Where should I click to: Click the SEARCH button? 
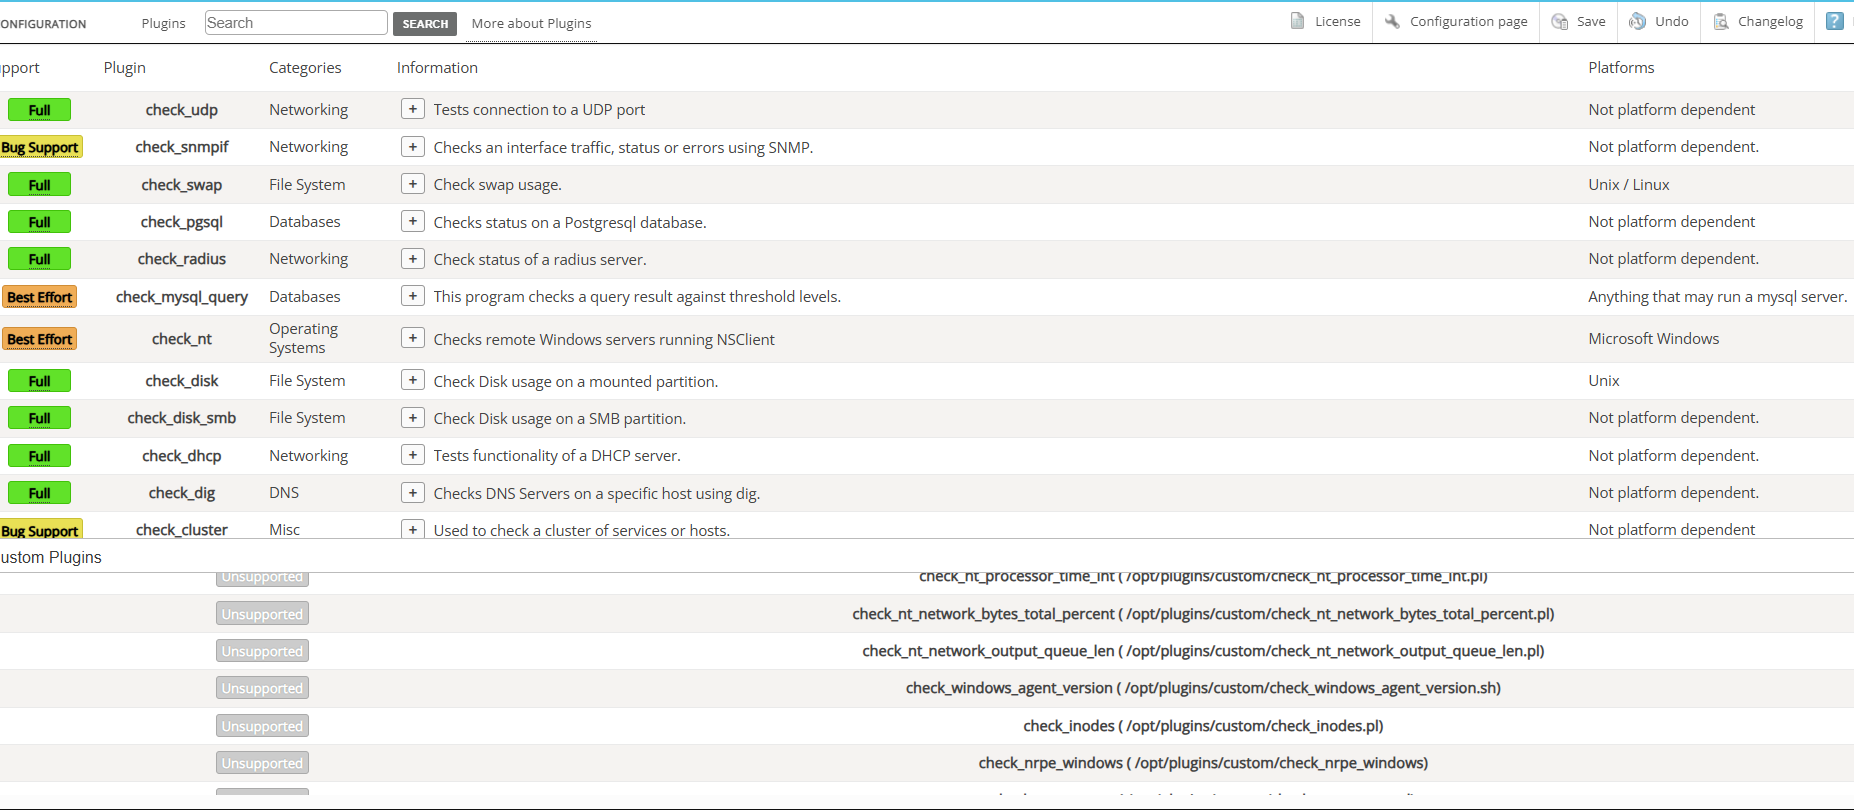[x=425, y=24]
